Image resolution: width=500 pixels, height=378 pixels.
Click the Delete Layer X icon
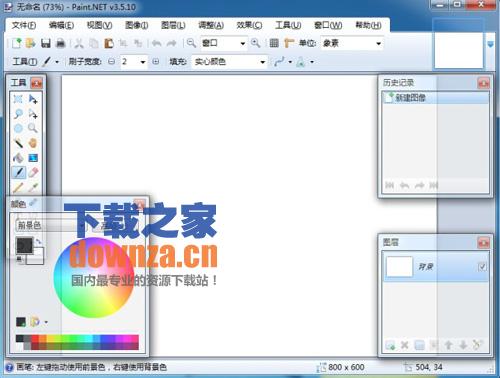(x=405, y=346)
